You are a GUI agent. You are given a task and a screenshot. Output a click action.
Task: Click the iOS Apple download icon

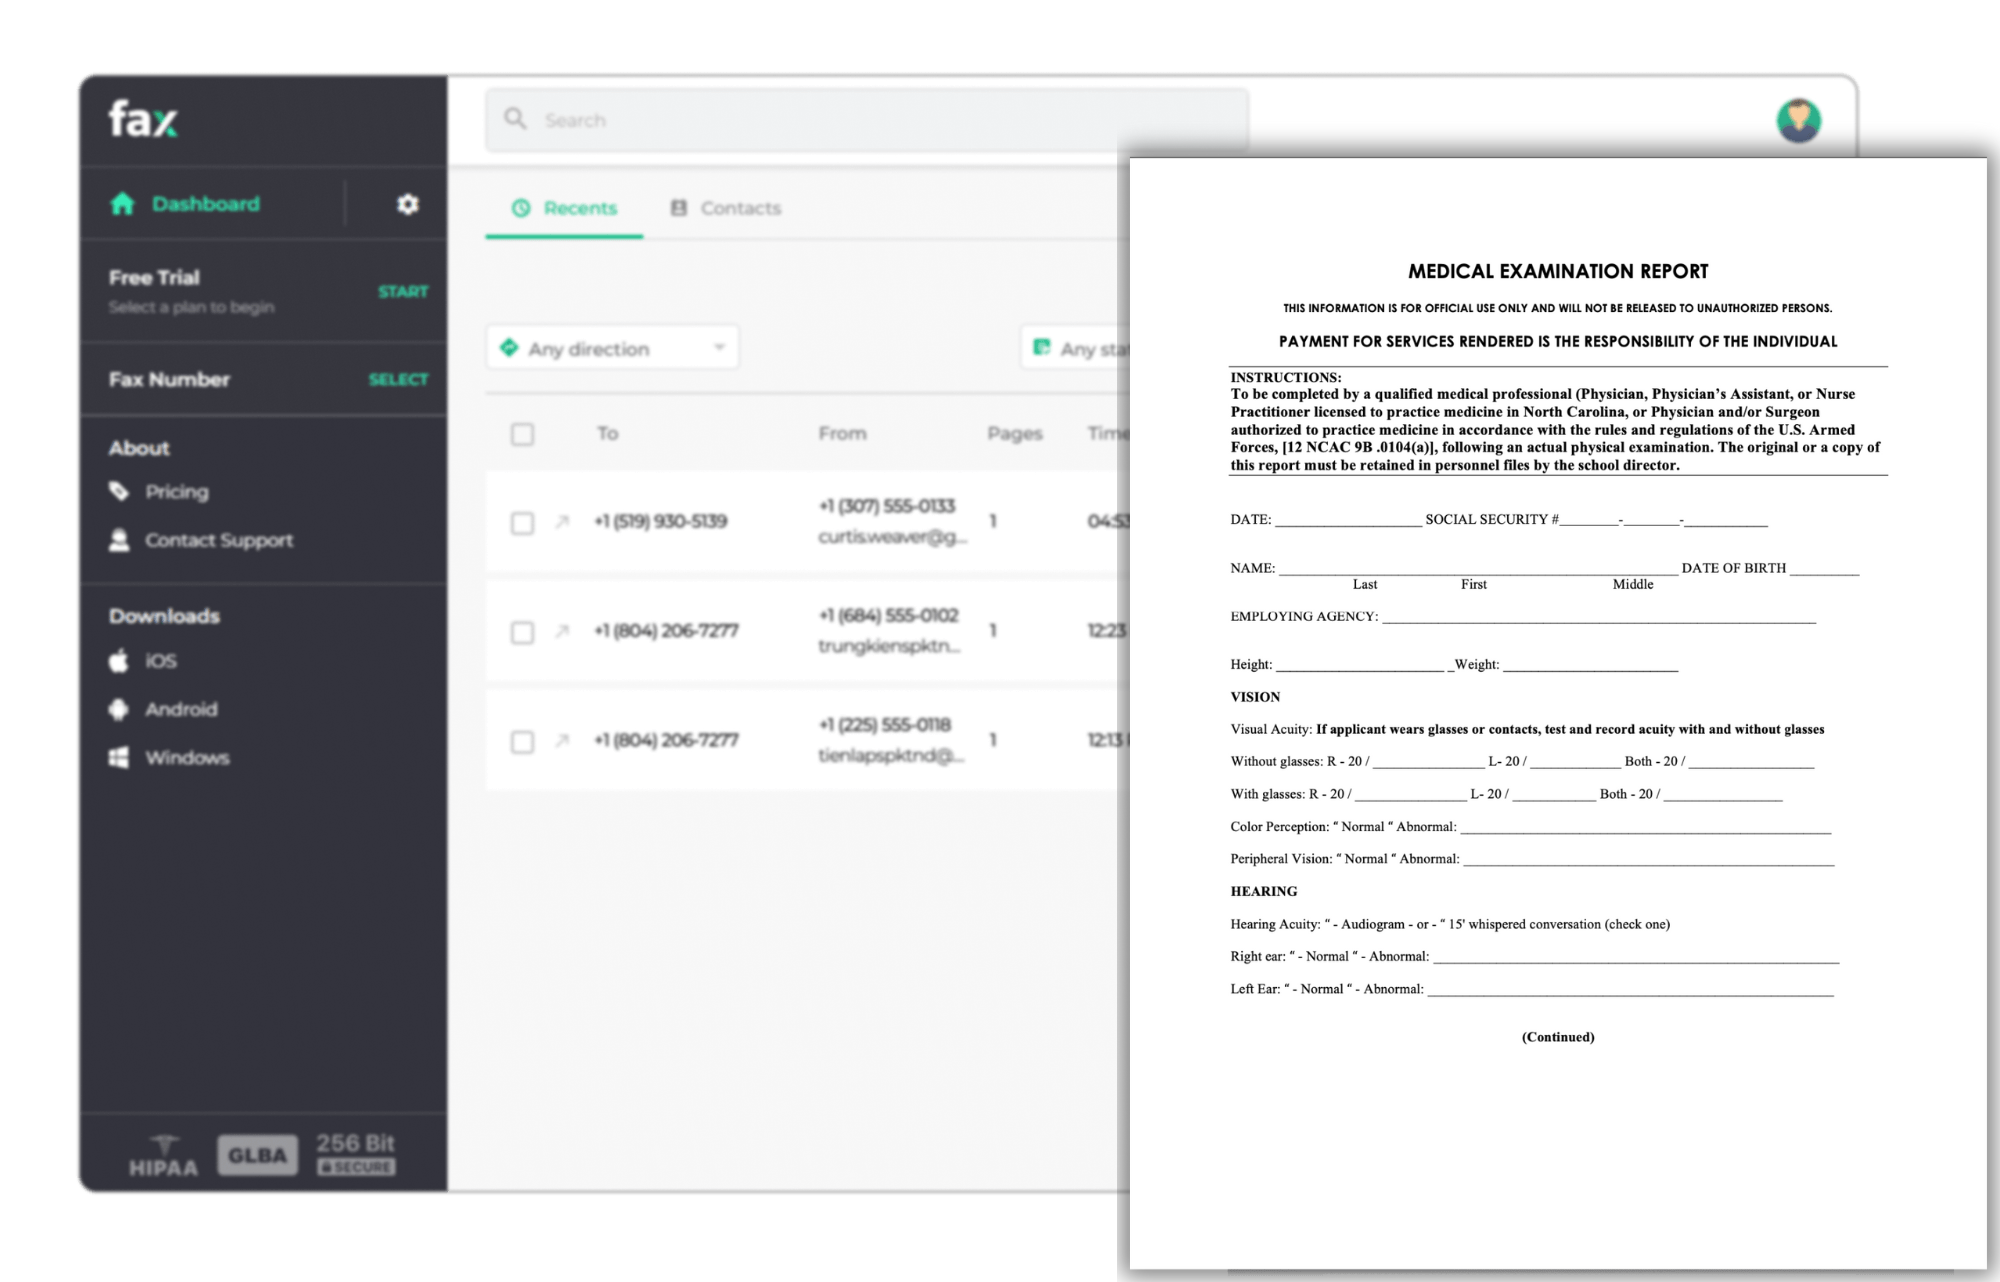(119, 661)
